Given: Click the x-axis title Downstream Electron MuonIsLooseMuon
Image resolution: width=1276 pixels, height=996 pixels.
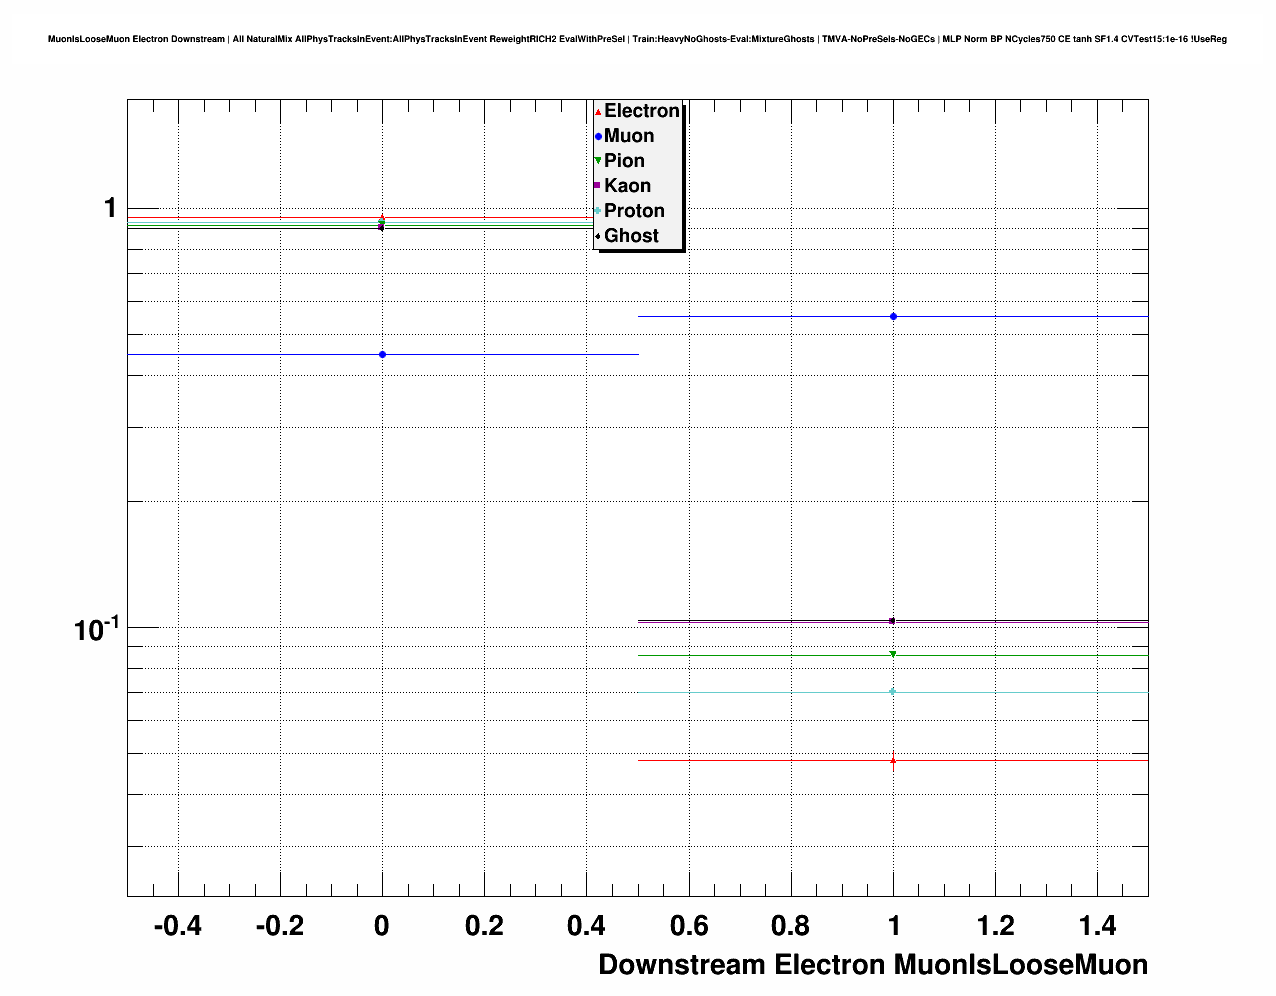Looking at the screenshot, I should coord(872,965).
